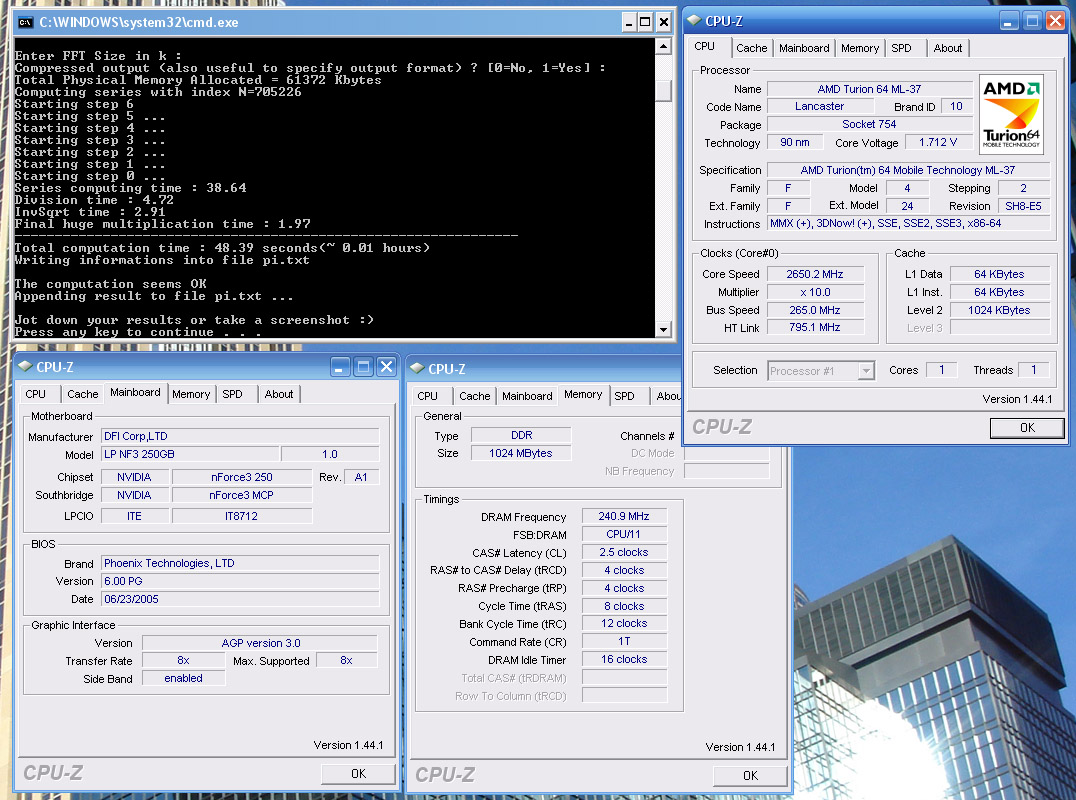Screen dimensions: 1076x800
Task: Click the Revision value SH8-E5
Action: pyautogui.click(x=1023, y=206)
